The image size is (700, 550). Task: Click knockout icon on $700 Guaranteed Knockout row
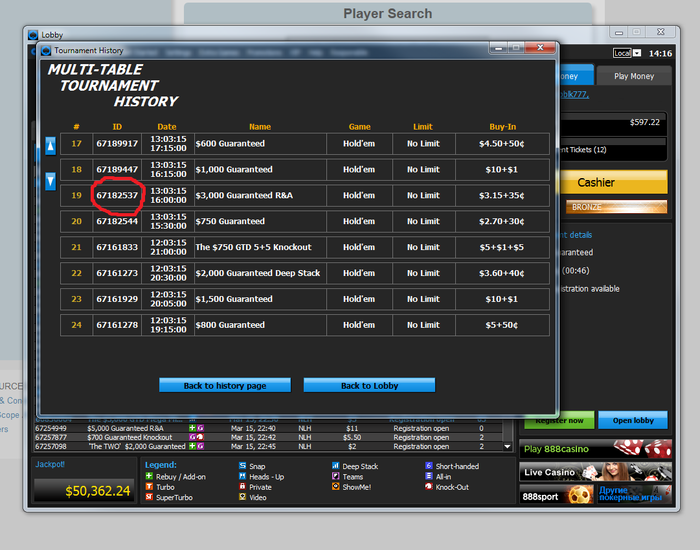[x=200, y=437]
